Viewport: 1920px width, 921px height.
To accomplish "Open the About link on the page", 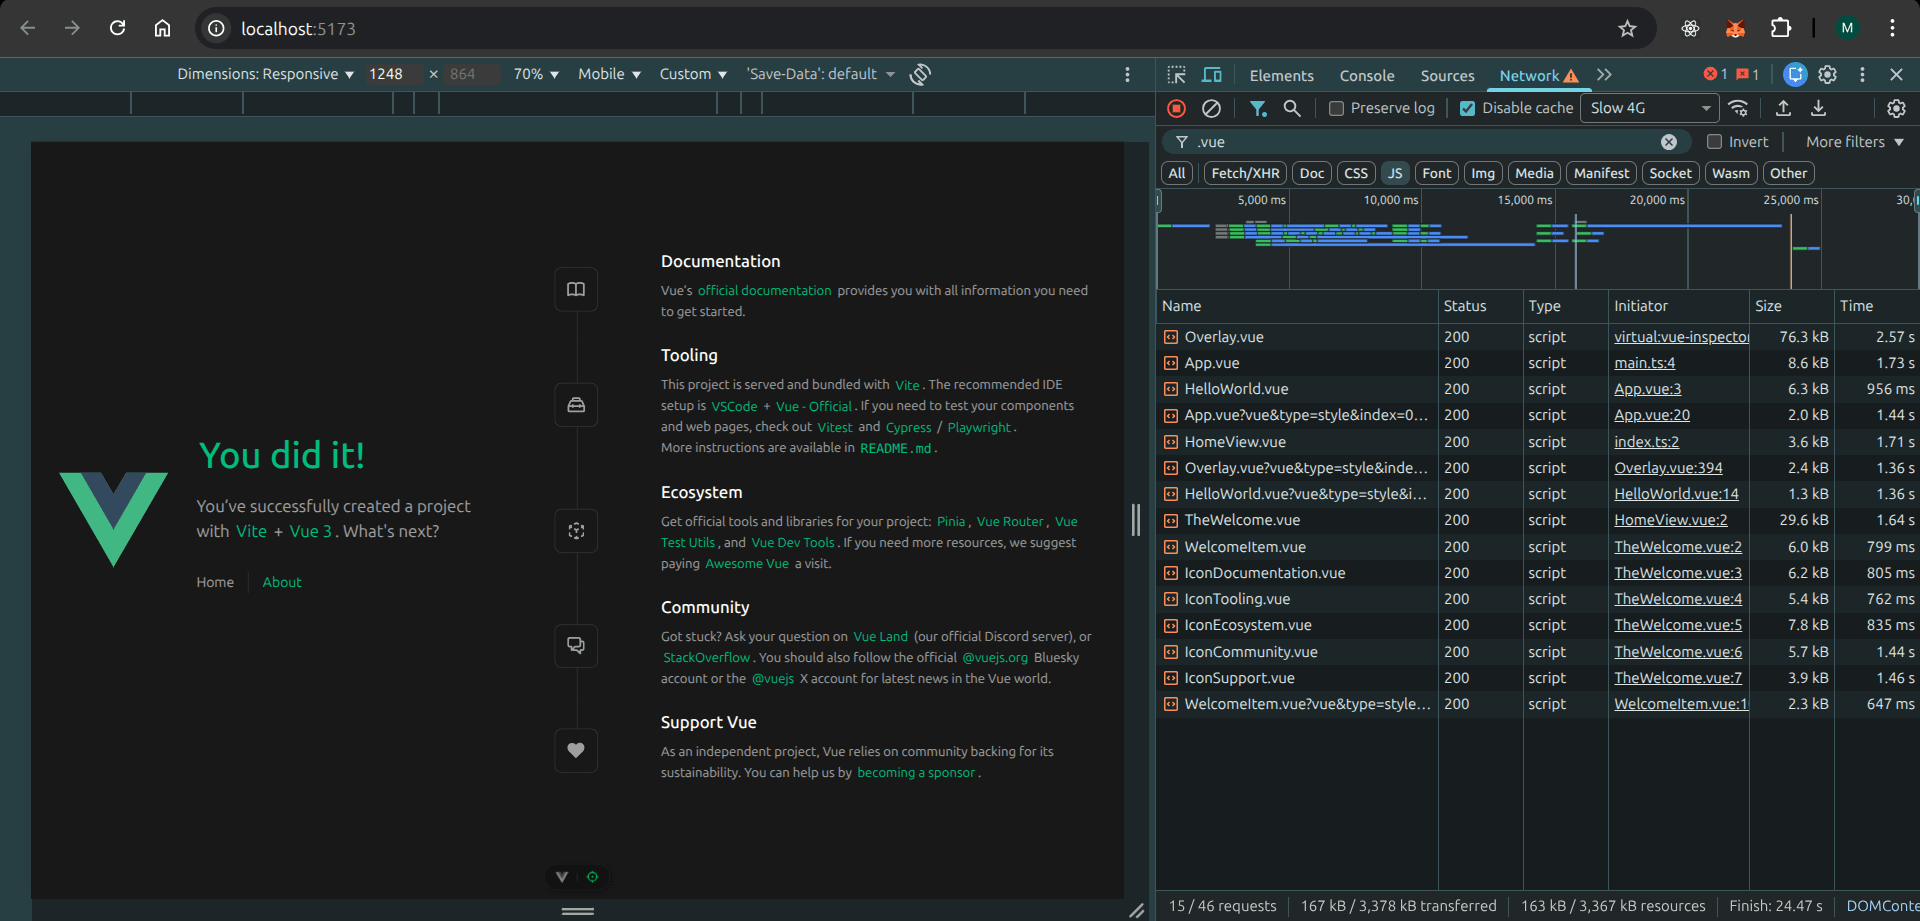I will coord(282,582).
